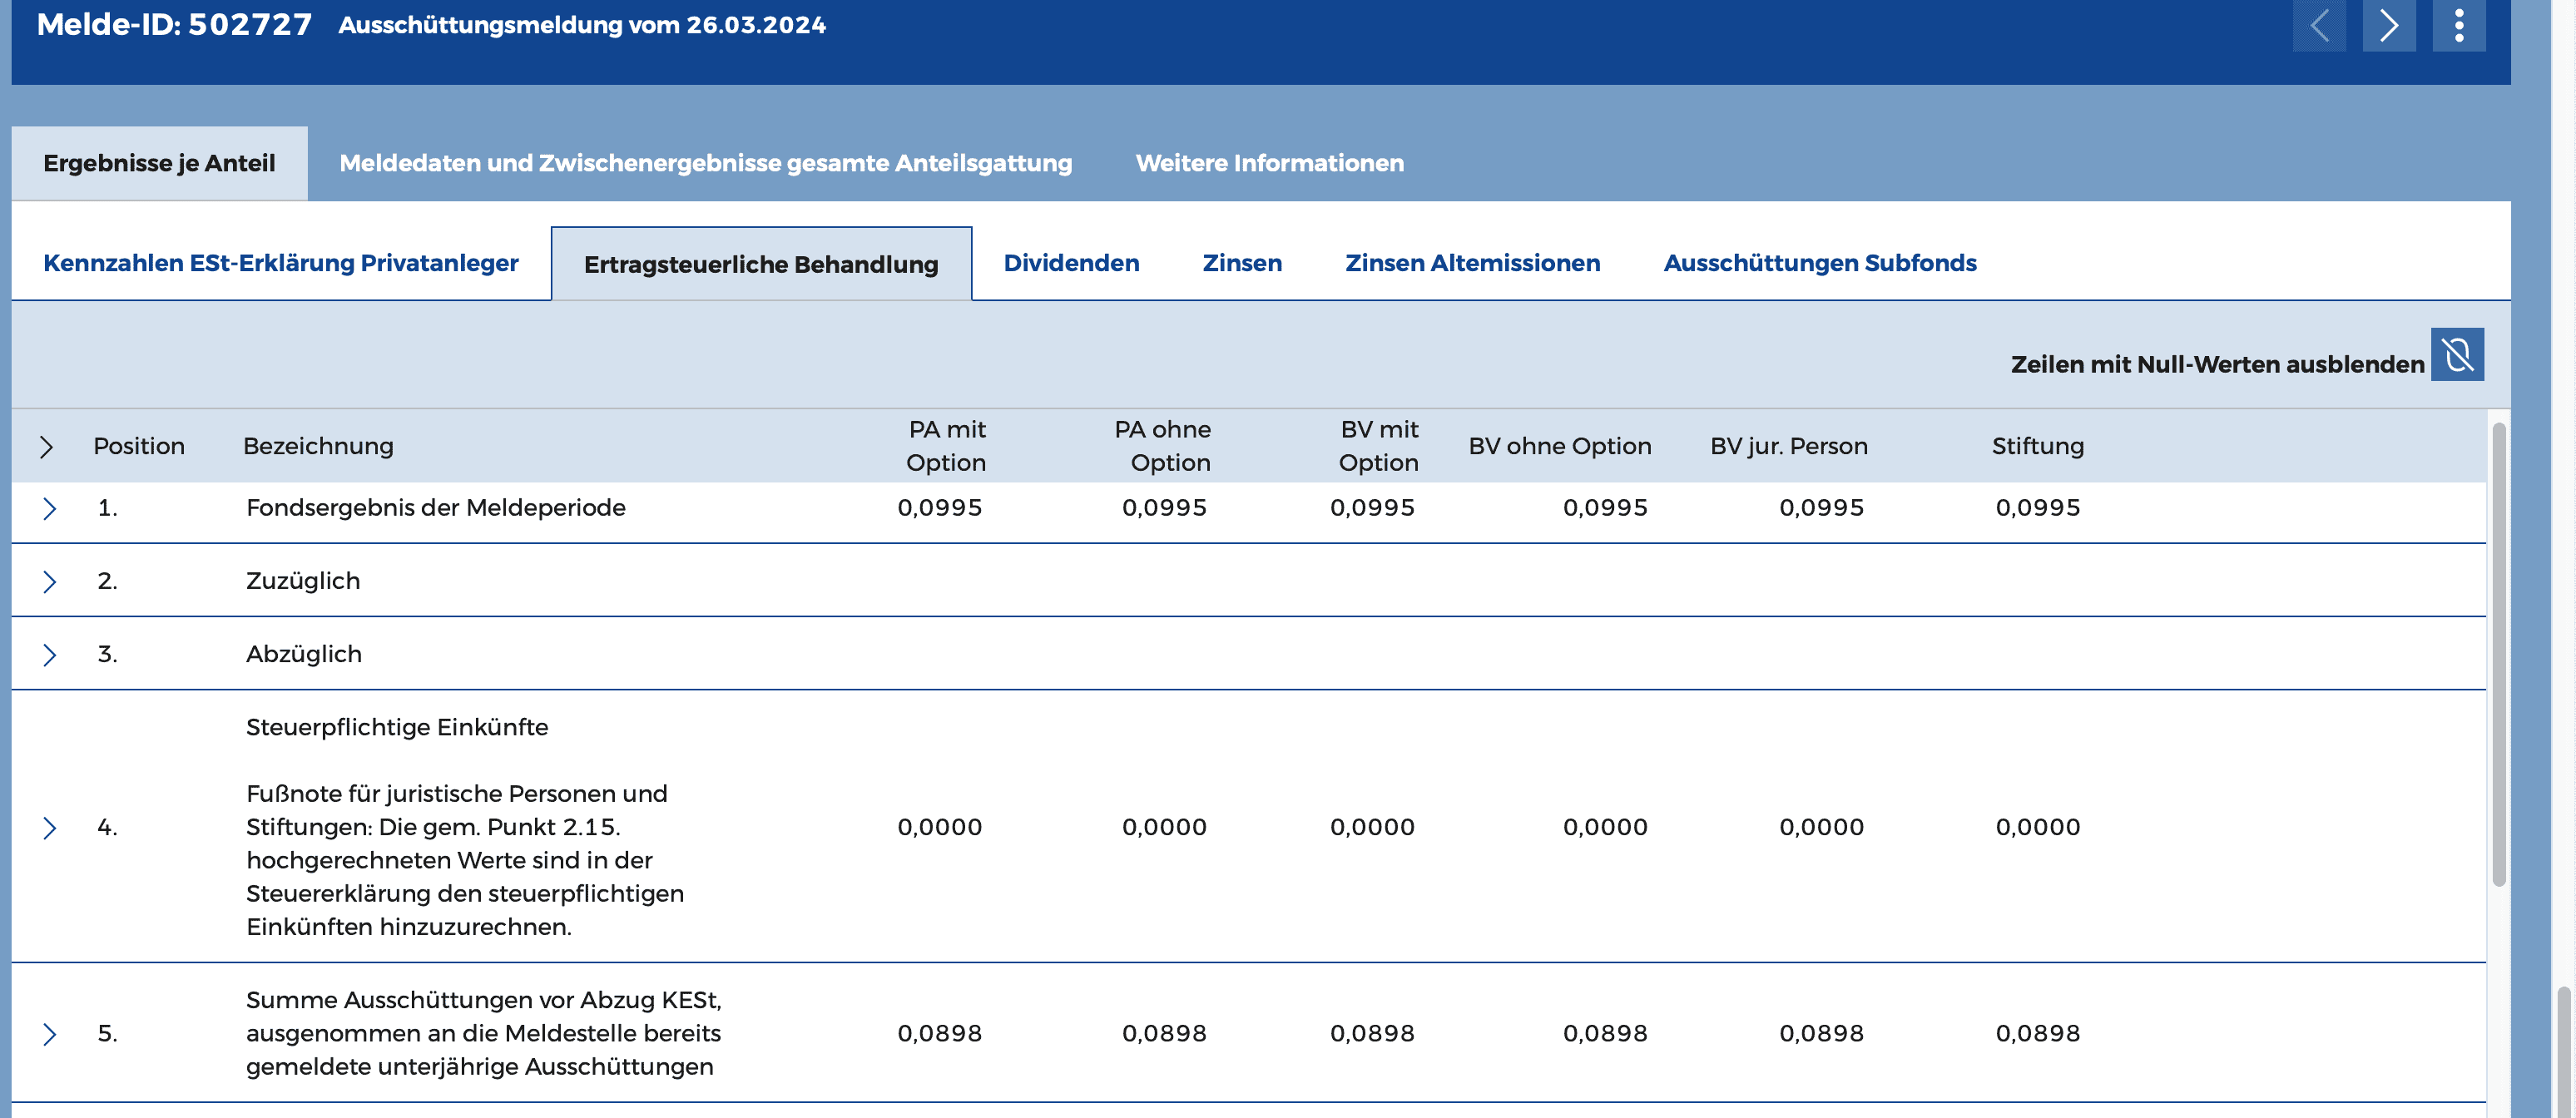Expand all rows via header chevron
This screenshot has width=2576, height=1118.
tap(46, 447)
